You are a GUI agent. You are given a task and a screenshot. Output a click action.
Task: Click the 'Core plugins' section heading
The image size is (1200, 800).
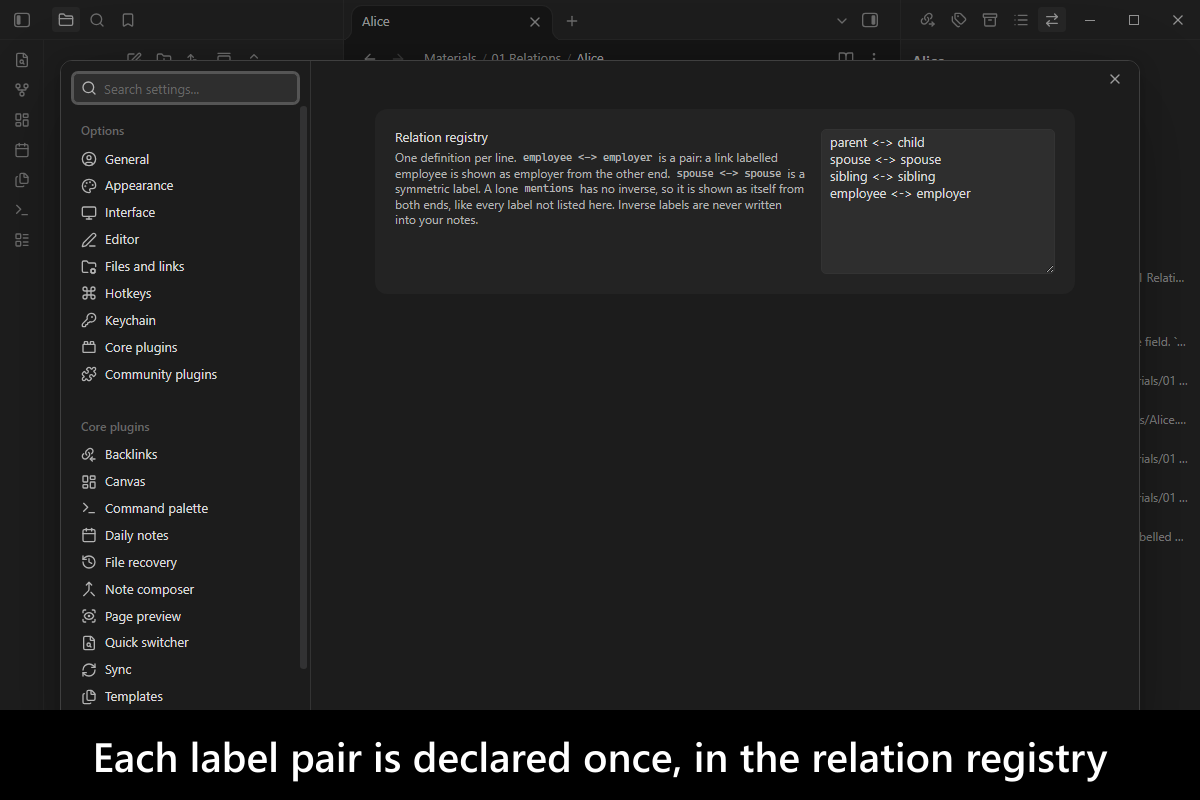(115, 427)
